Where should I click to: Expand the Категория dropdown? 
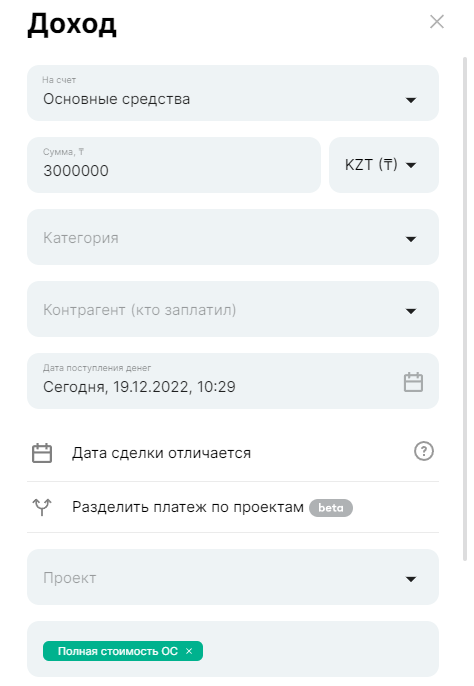tap(233, 237)
